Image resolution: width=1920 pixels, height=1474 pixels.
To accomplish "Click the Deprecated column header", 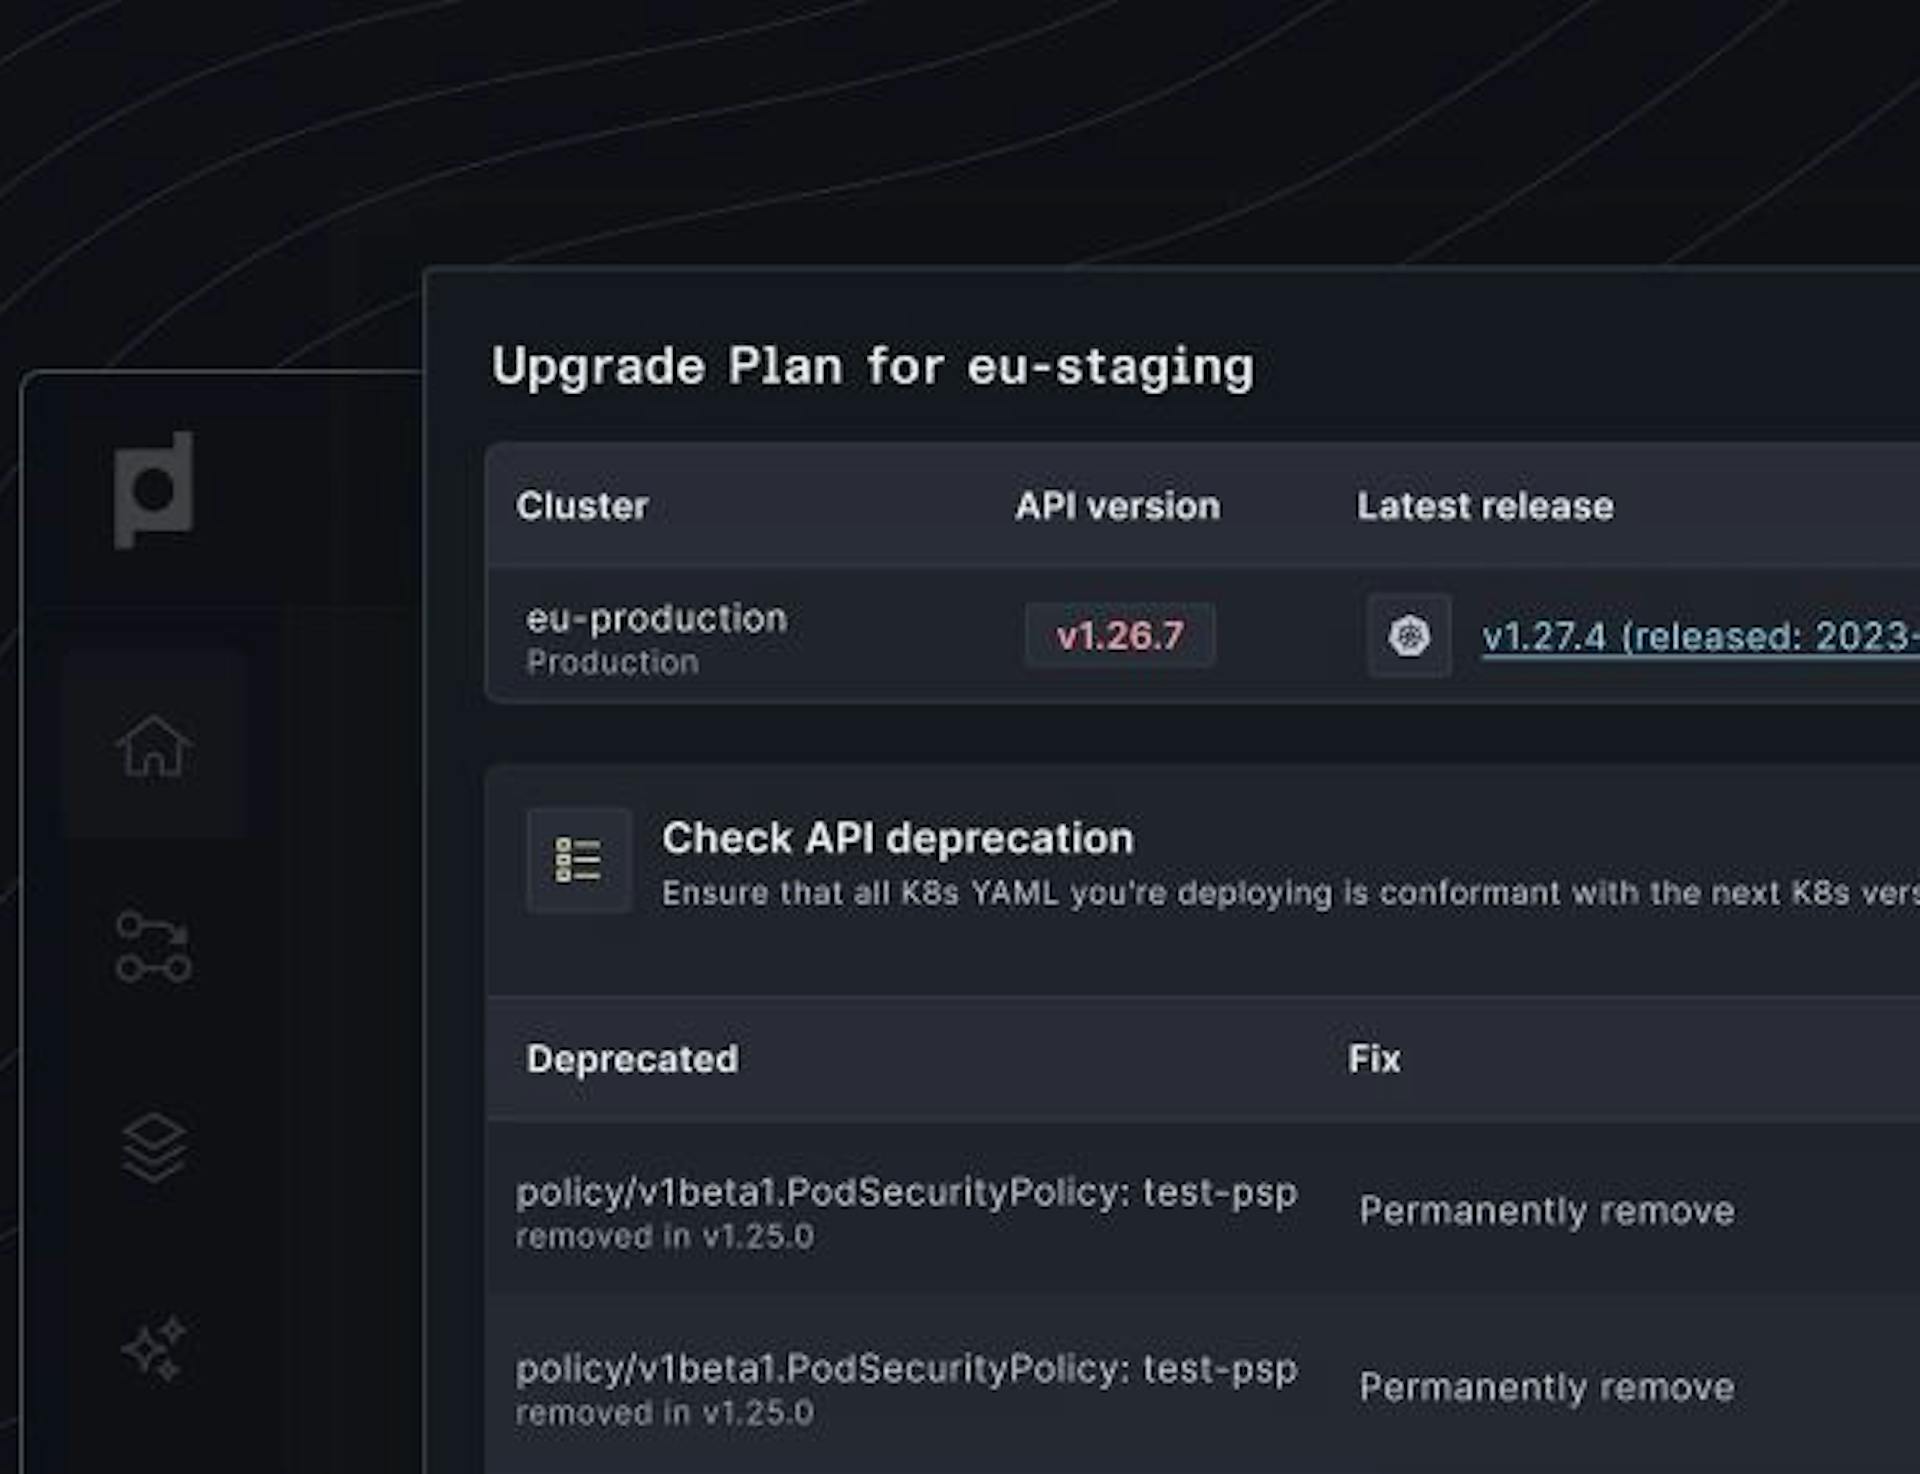I will [632, 1059].
